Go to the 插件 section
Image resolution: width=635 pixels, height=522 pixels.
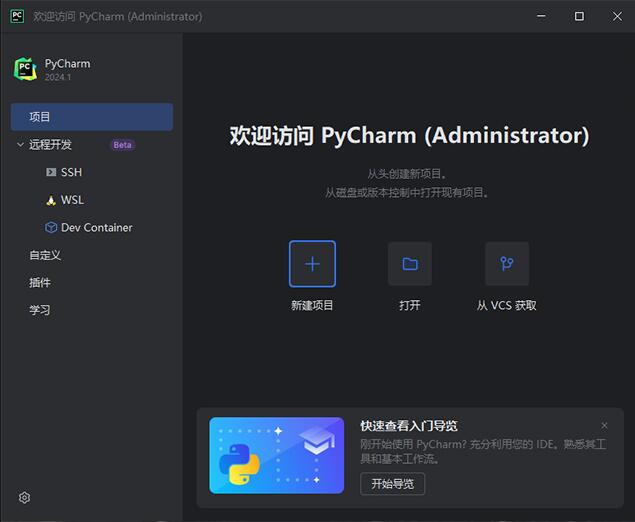pos(40,283)
